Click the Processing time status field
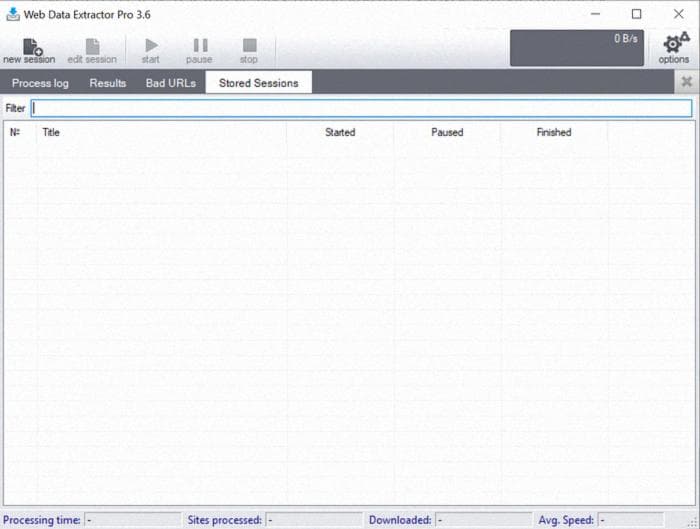The image size is (700, 529). pyautogui.click(x=133, y=520)
